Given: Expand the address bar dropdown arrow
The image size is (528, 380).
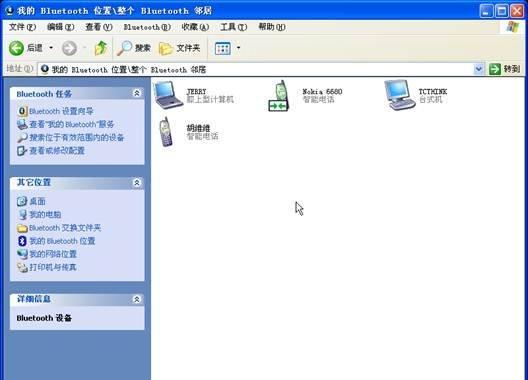Looking at the screenshot, I should [x=478, y=69].
